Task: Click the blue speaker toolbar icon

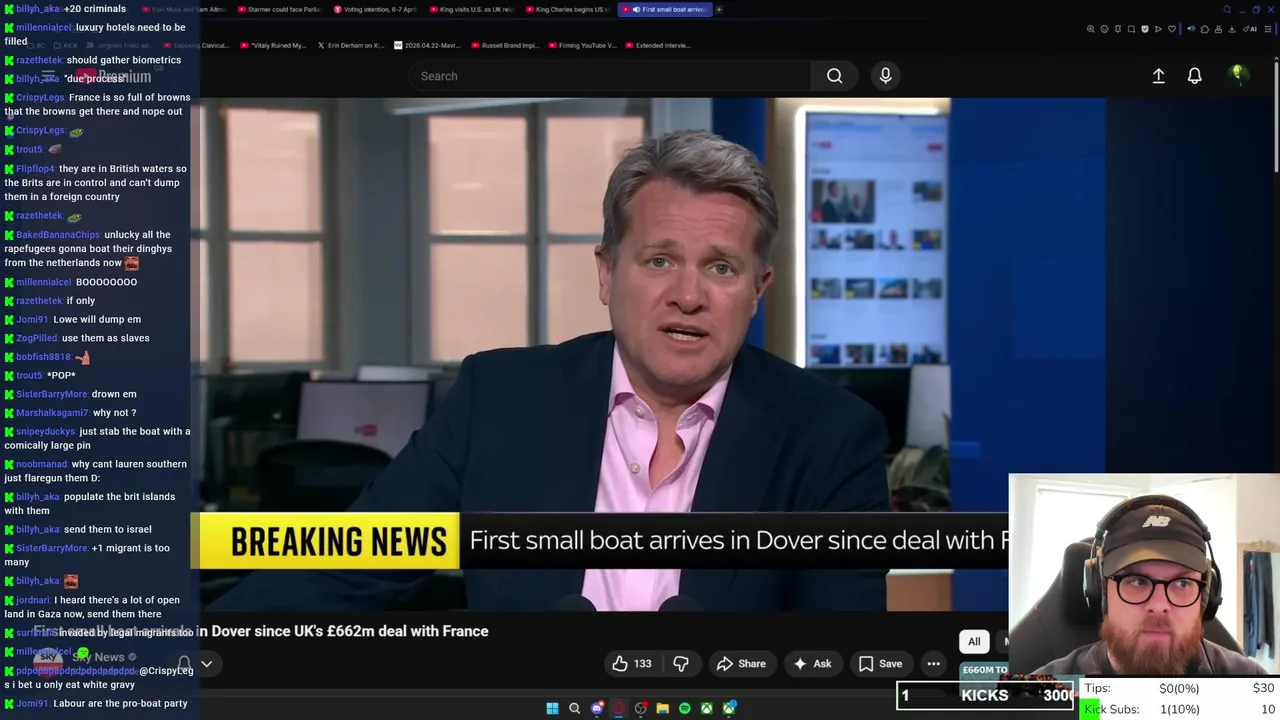Action: click(x=1191, y=29)
